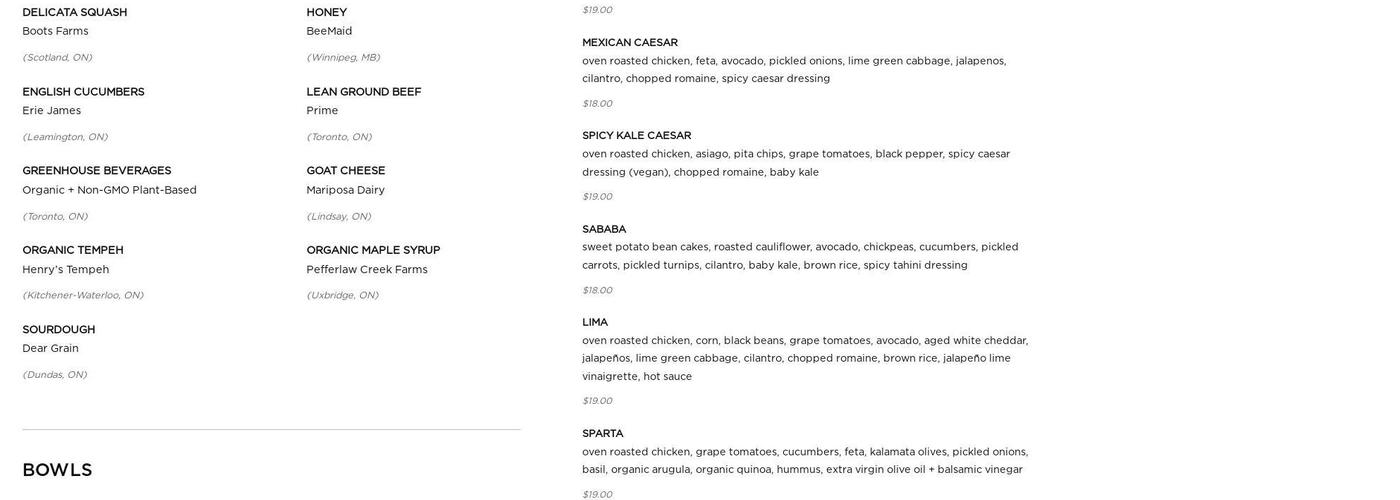1400x500 pixels.
Task: Click the MEXICAN CAESAR menu item heading
Action: (x=630, y=43)
